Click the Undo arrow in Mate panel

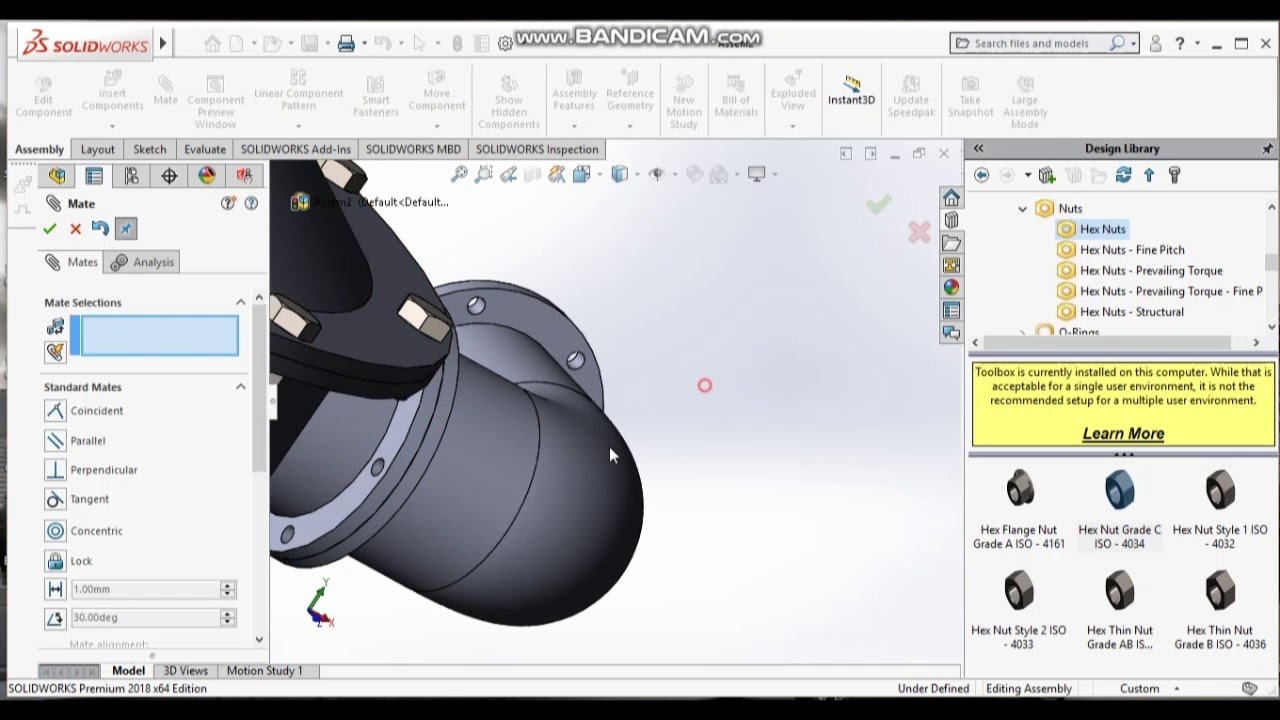pyautogui.click(x=100, y=228)
